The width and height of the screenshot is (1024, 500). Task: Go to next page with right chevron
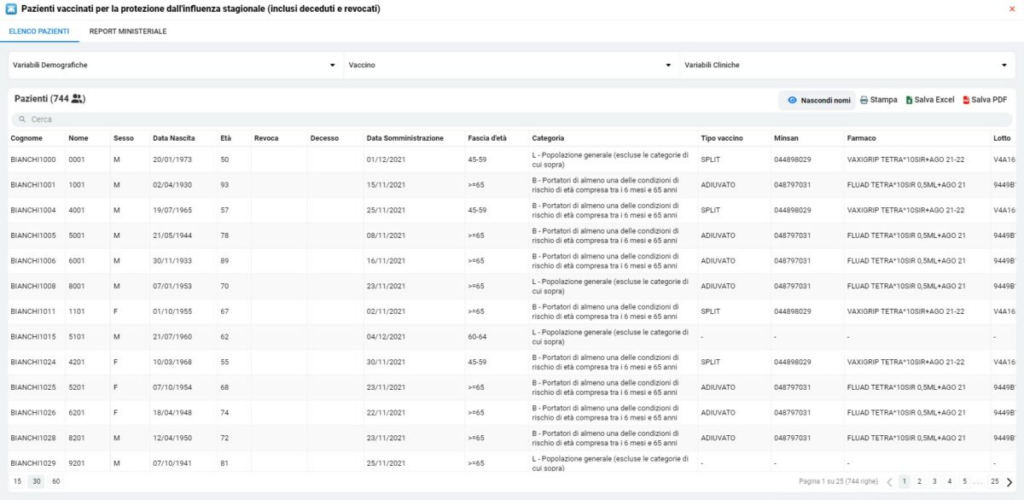point(1009,482)
